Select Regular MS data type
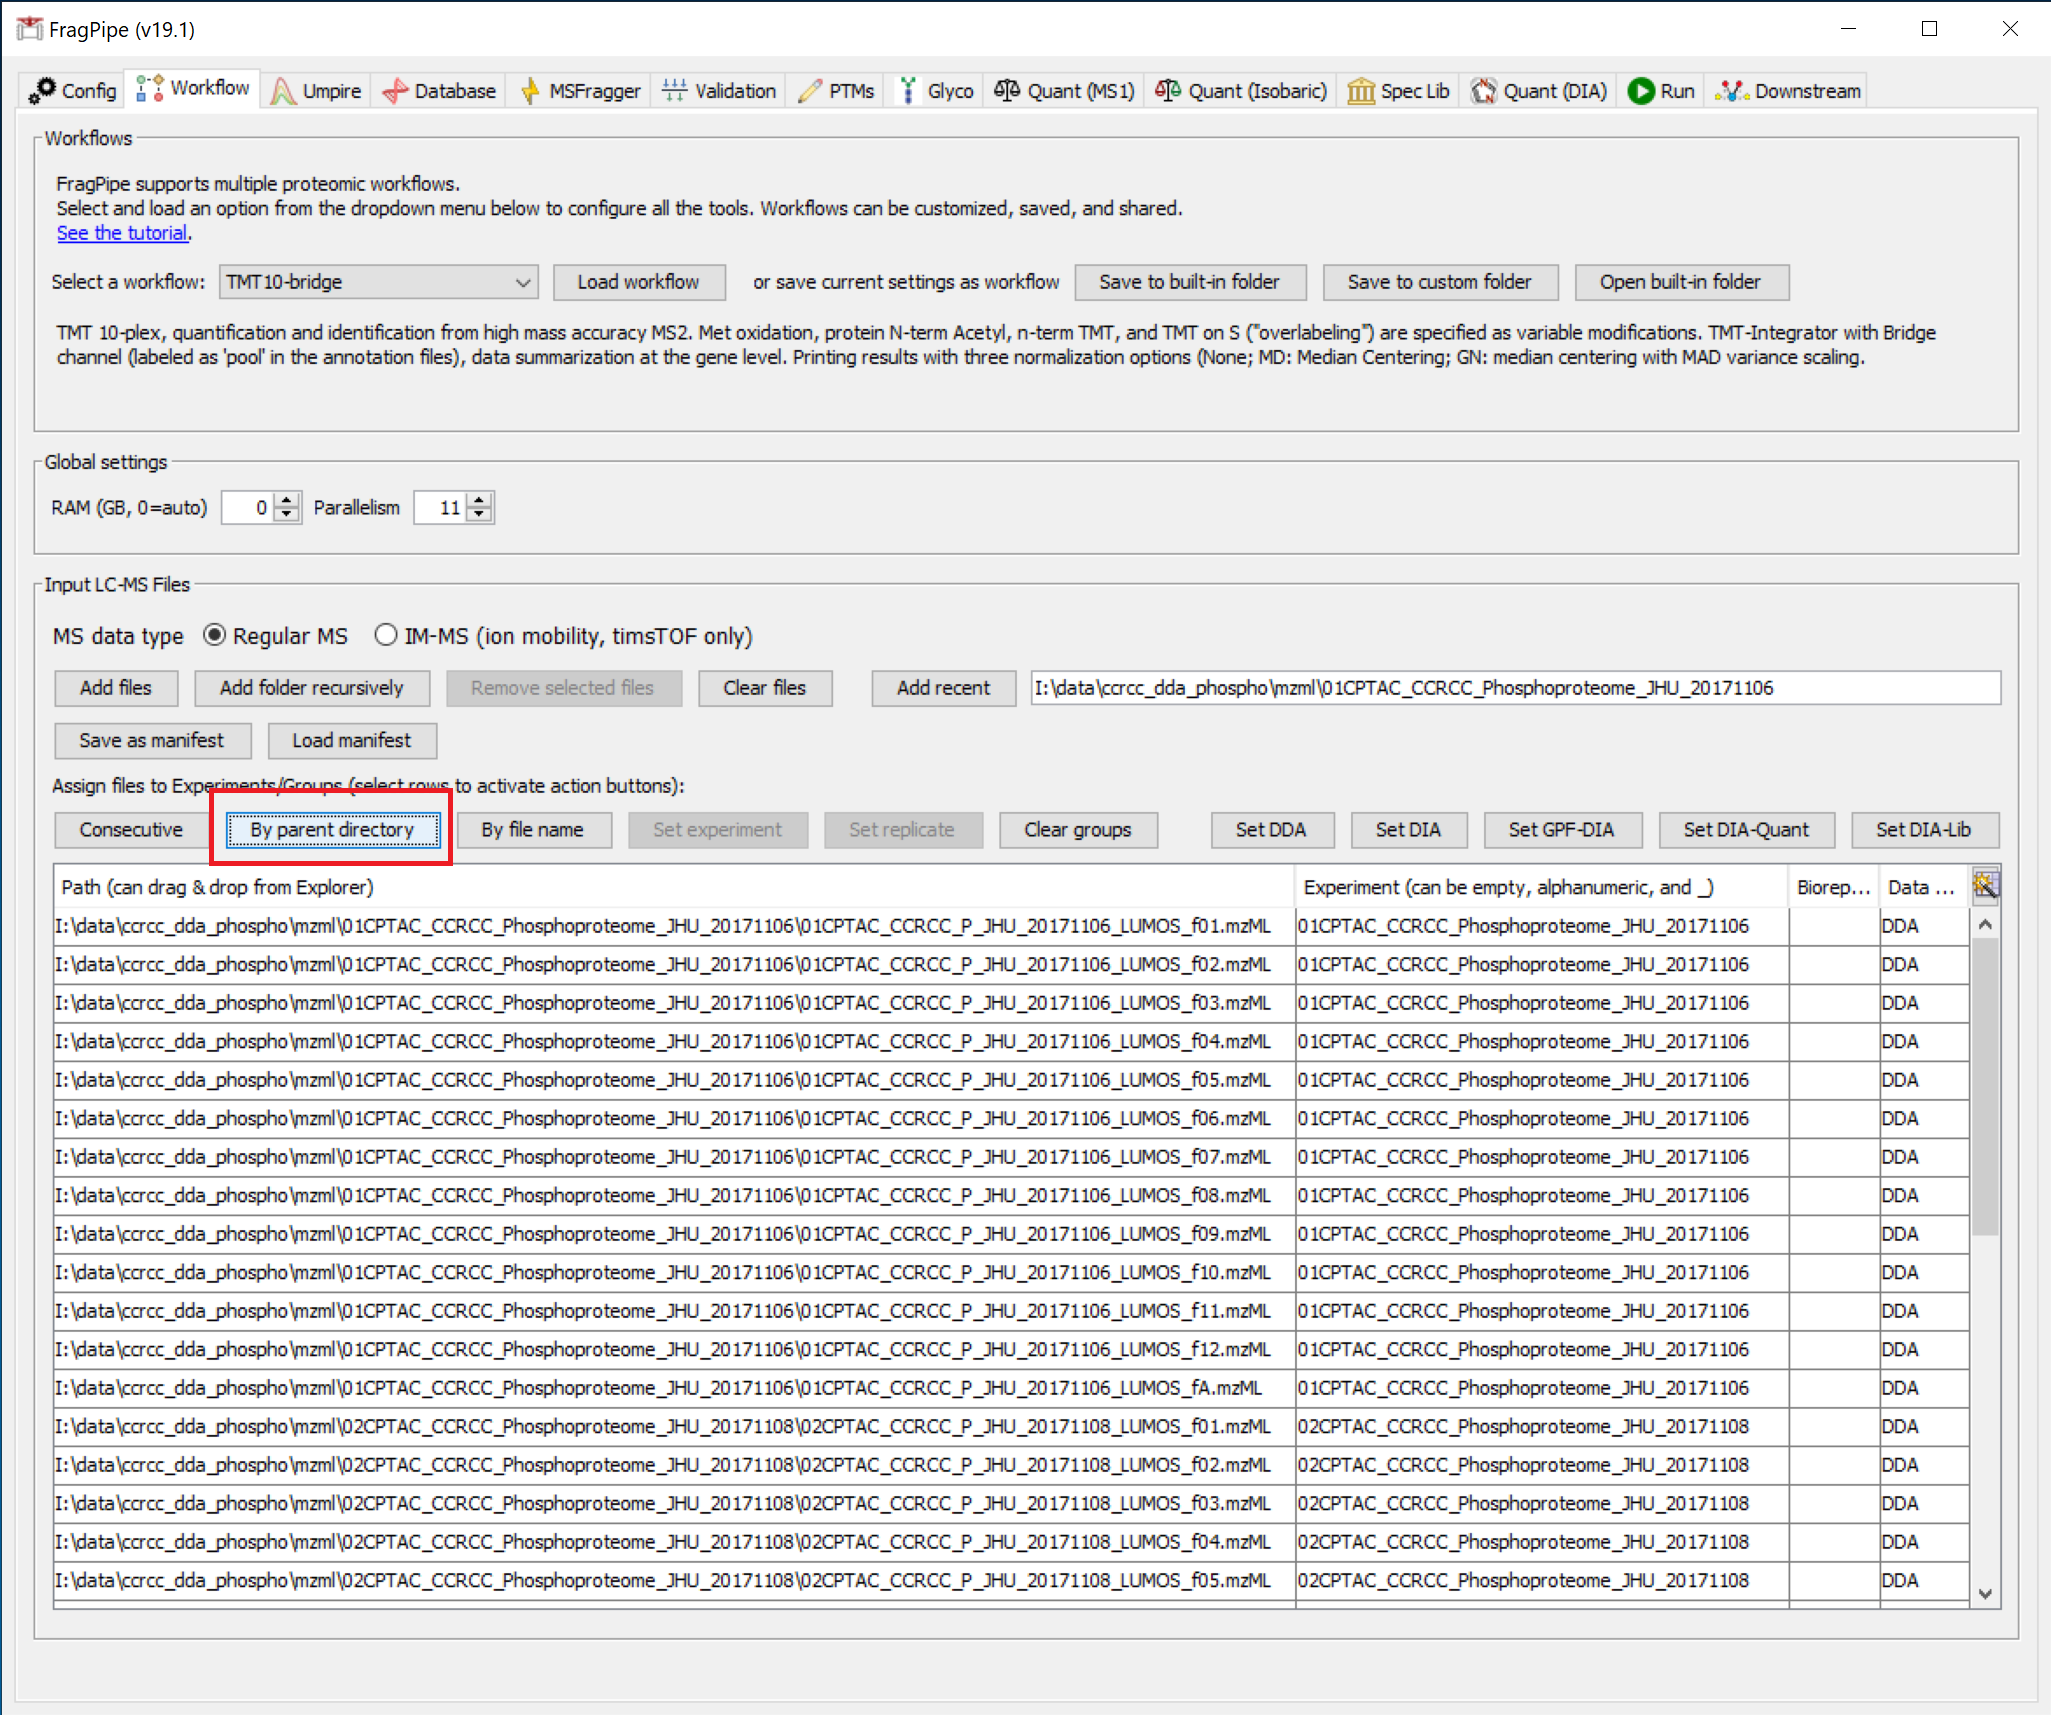 click(x=215, y=636)
